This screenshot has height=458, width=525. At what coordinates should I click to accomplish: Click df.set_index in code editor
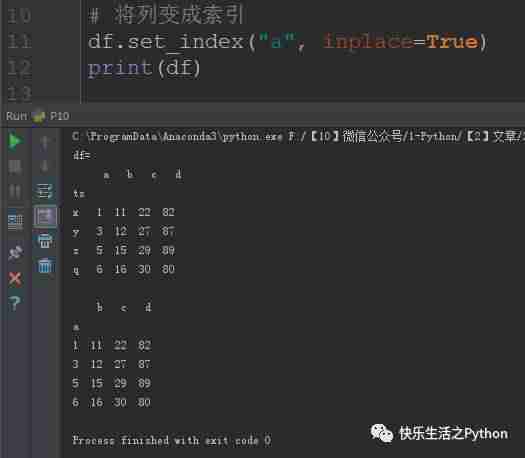pos(165,42)
